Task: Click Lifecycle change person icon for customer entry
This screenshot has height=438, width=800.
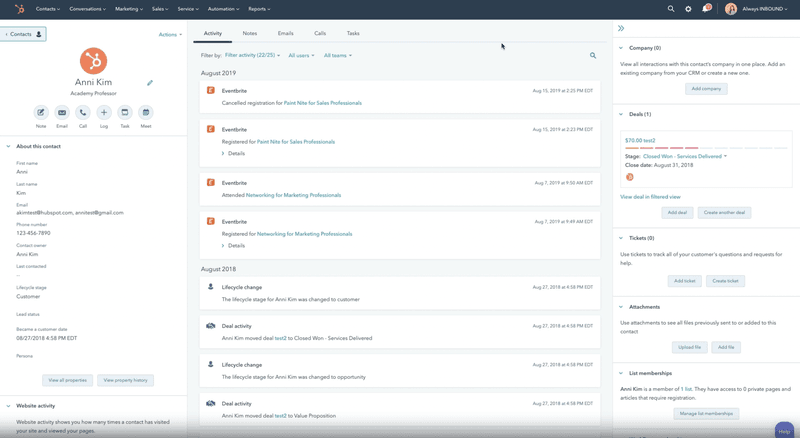Action: pyautogui.click(x=211, y=286)
